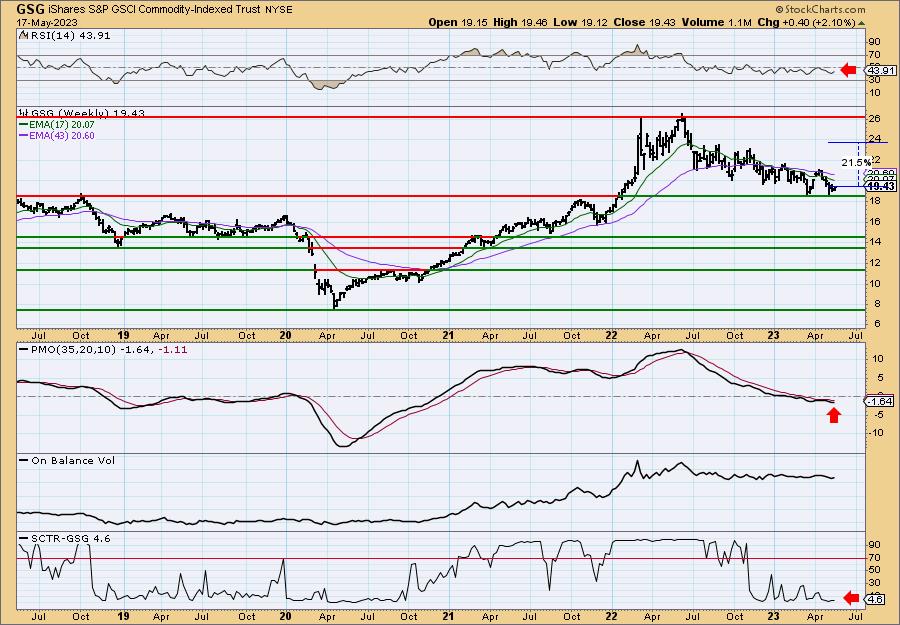Open the StockCharts.com copyright link
Image resolution: width=900 pixels, height=625 pixels.
point(820,9)
